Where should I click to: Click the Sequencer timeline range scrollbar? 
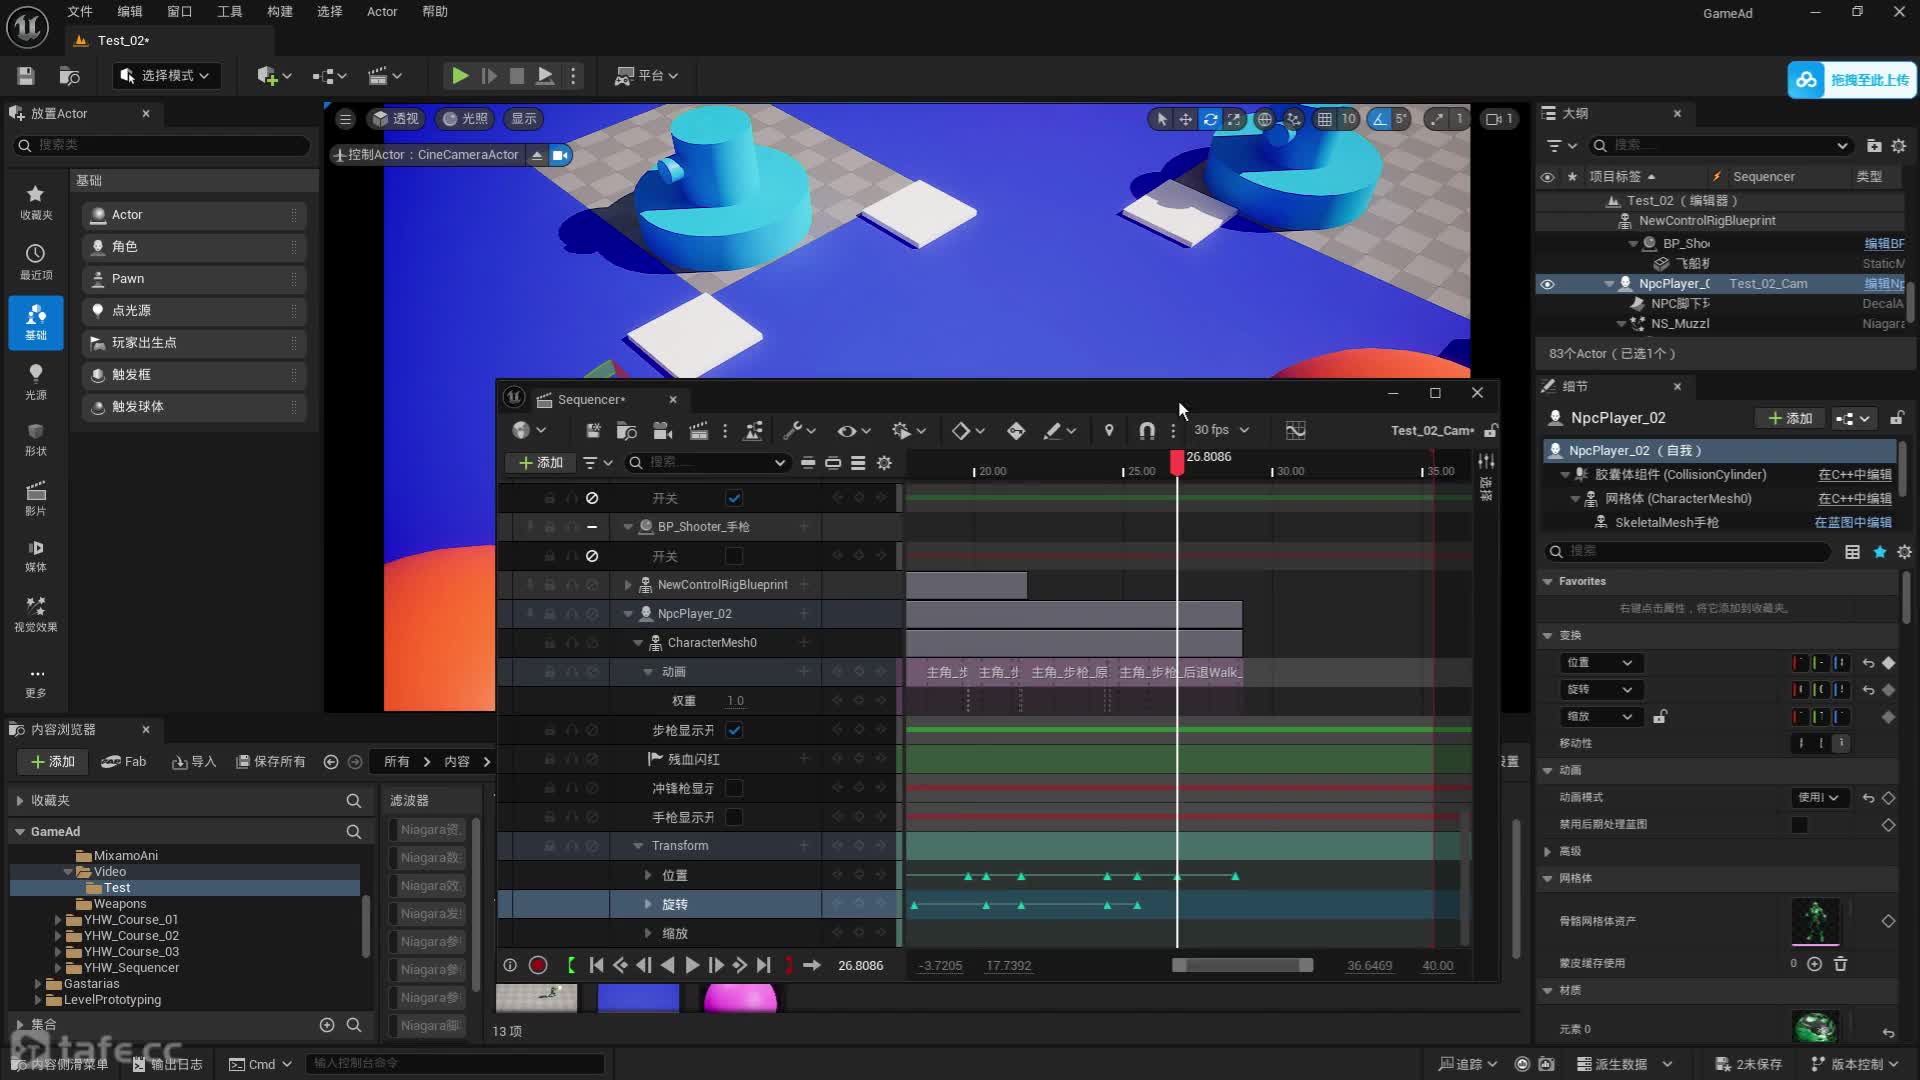(x=1242, y=965)
